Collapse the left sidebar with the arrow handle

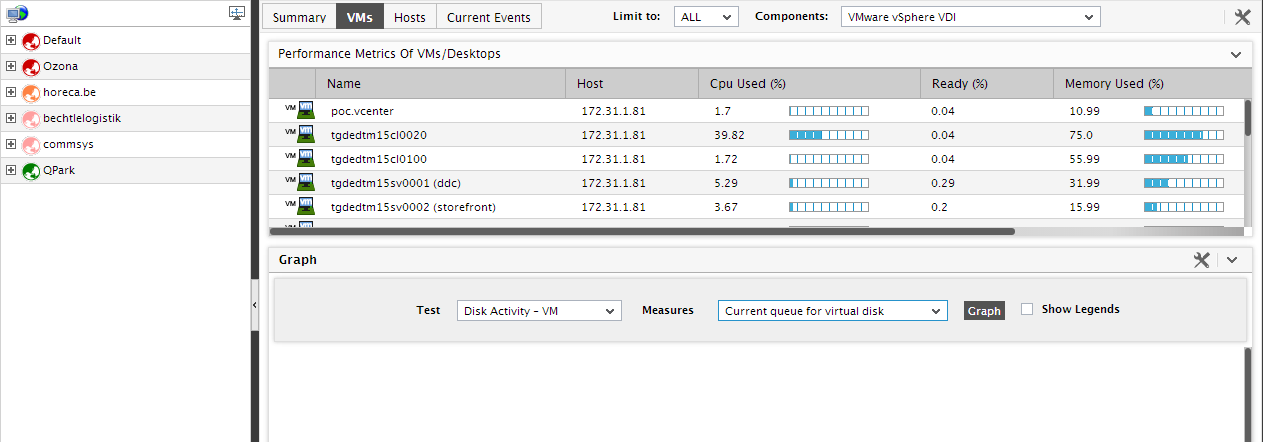(254, 305)
